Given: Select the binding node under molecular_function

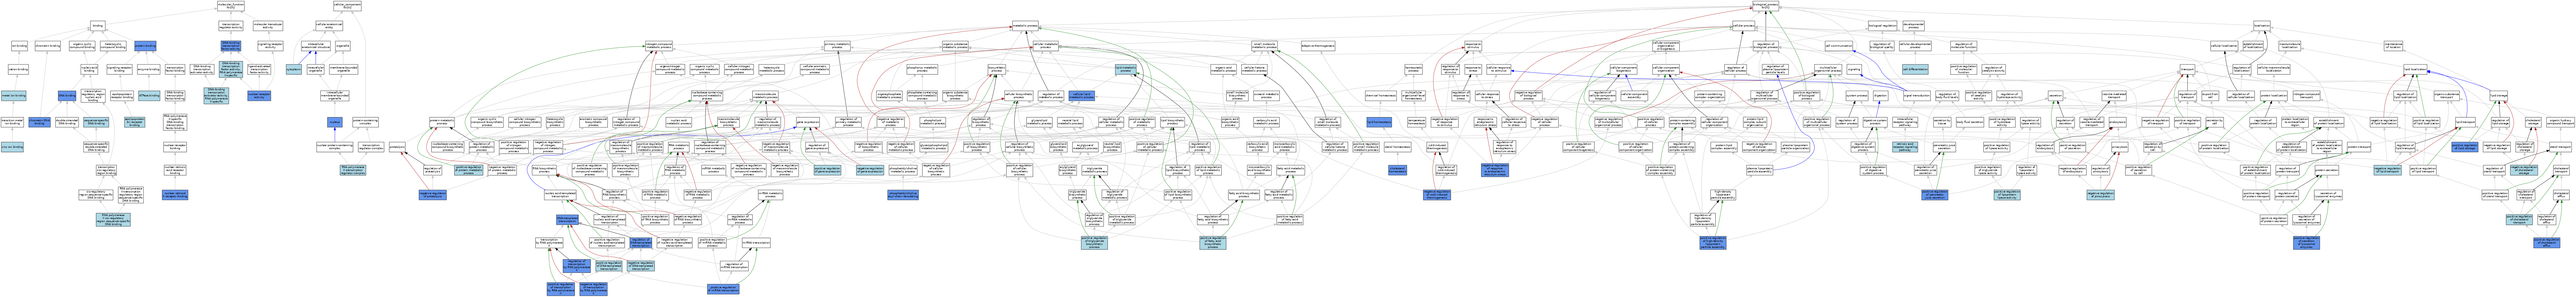Looking at the screenshot, I should (98, 26).
